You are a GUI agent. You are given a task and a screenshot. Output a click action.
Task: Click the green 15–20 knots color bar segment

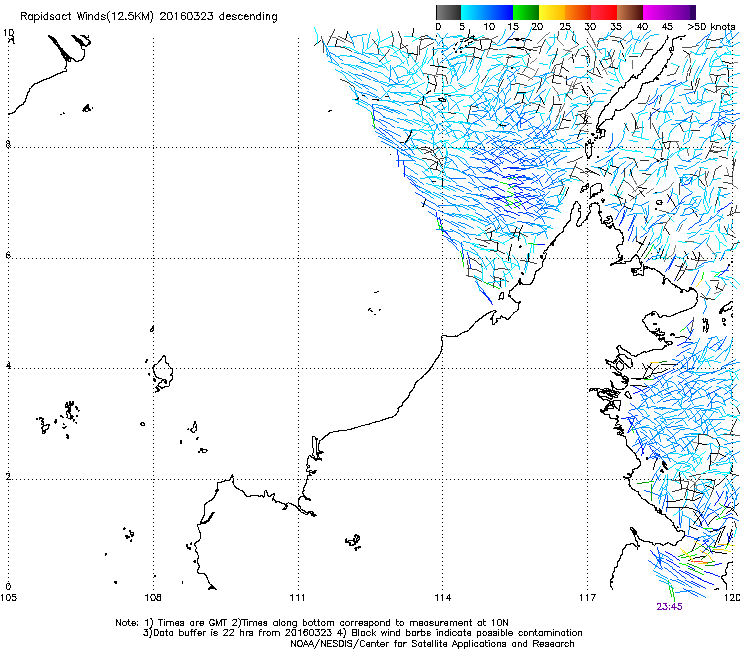(x=526, y=12)
